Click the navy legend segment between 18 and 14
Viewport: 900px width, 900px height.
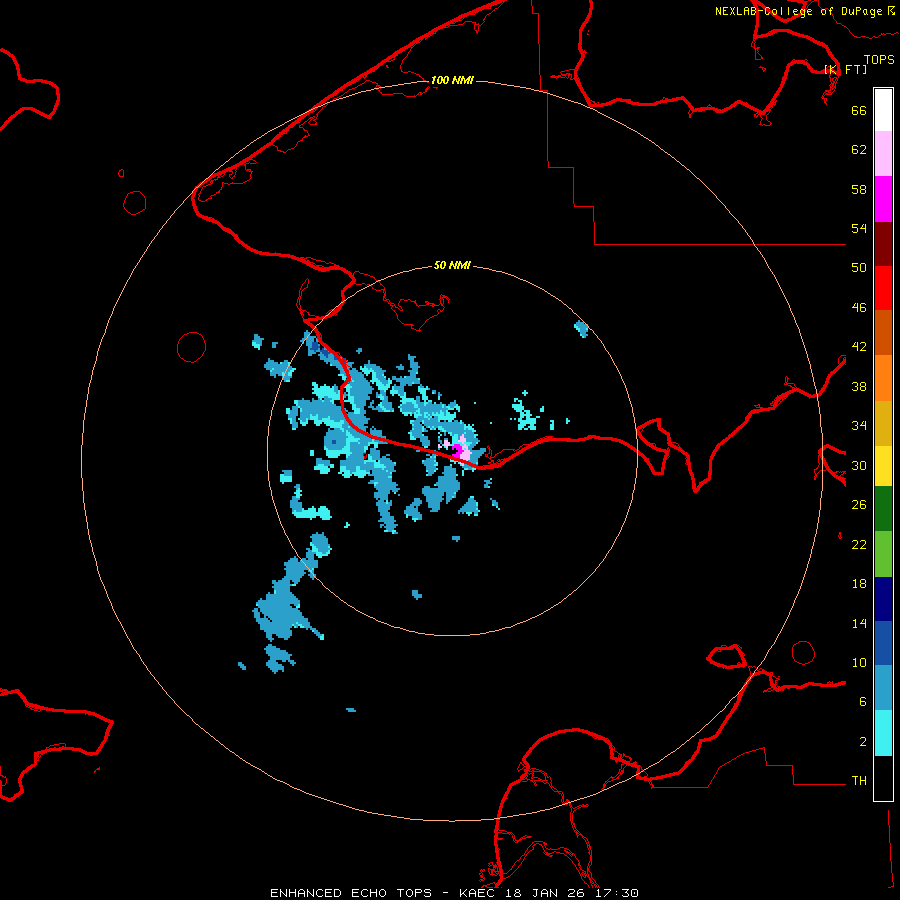[x=883, y=599]
